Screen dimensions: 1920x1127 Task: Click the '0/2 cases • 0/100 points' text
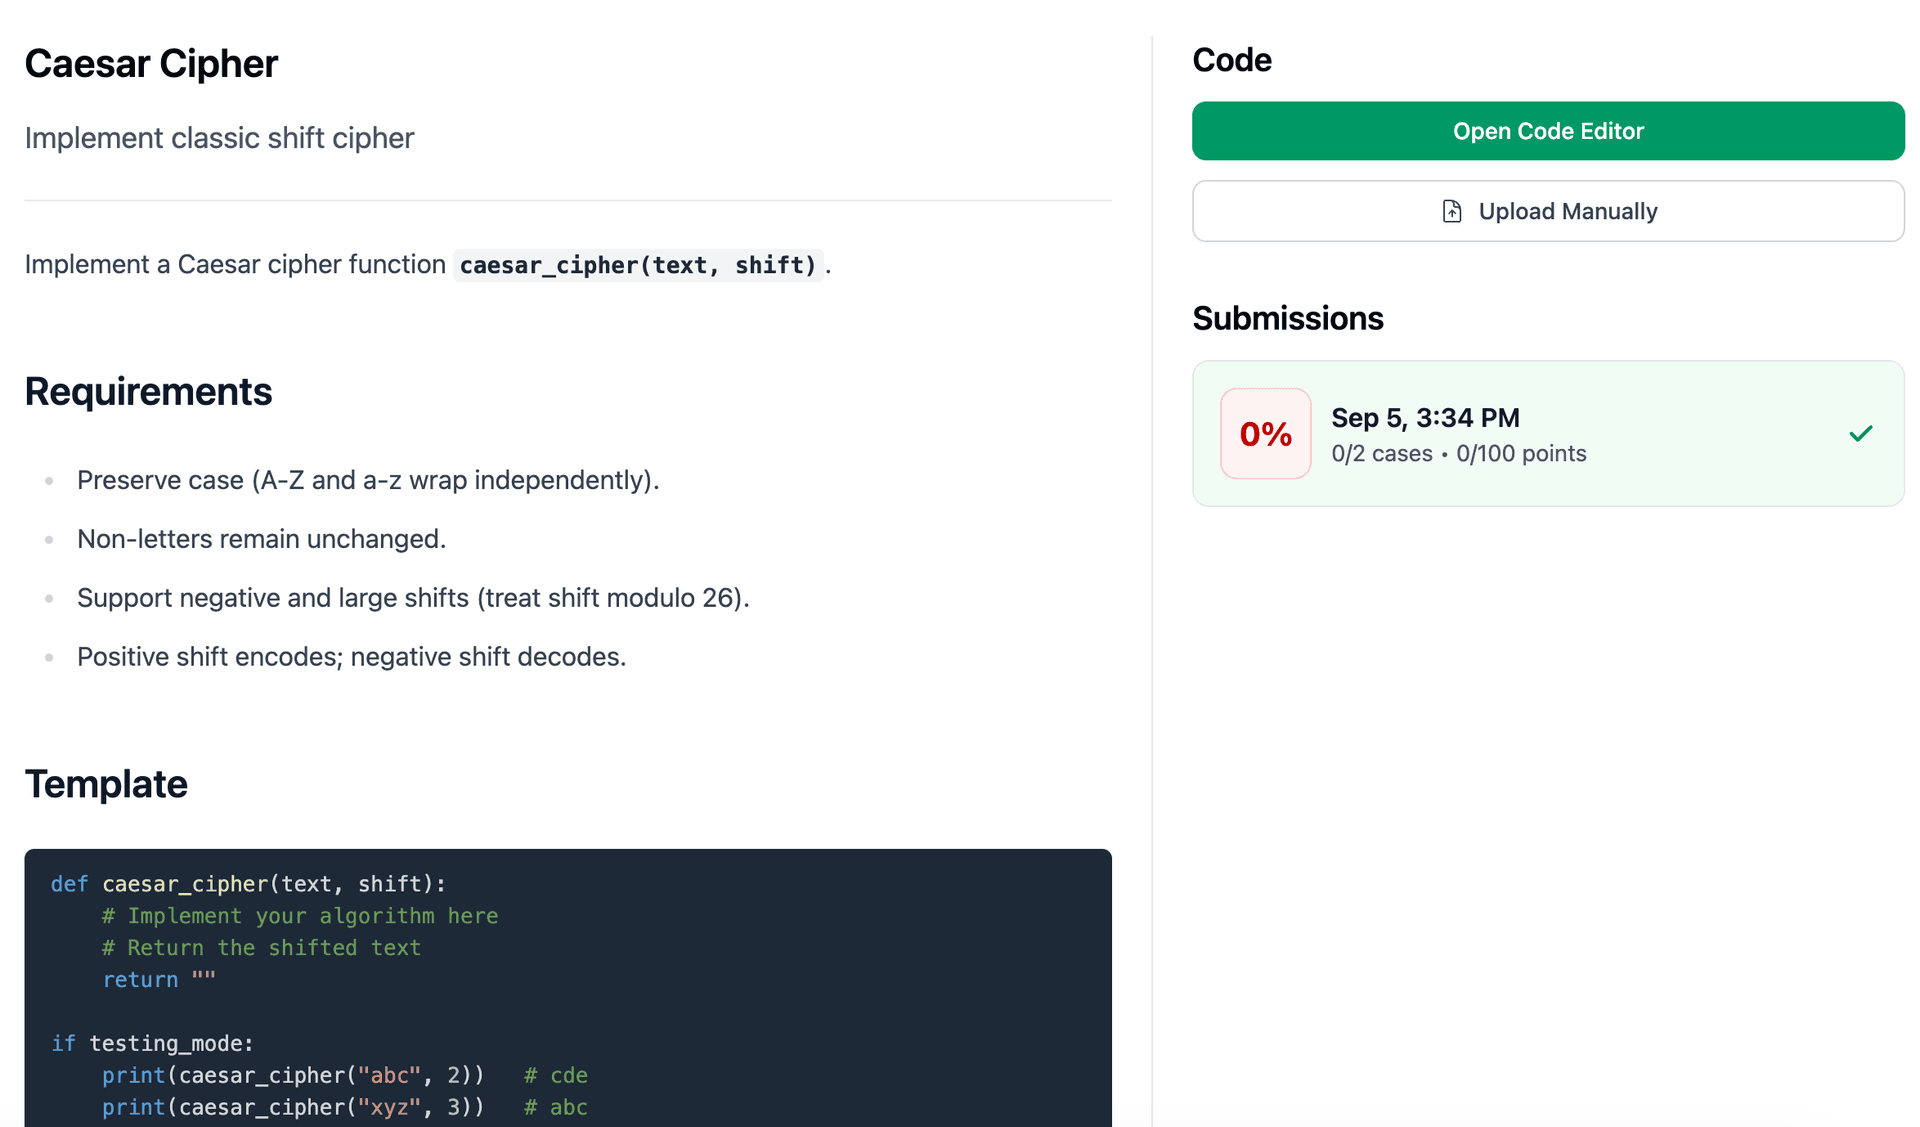coord(1458,454)
